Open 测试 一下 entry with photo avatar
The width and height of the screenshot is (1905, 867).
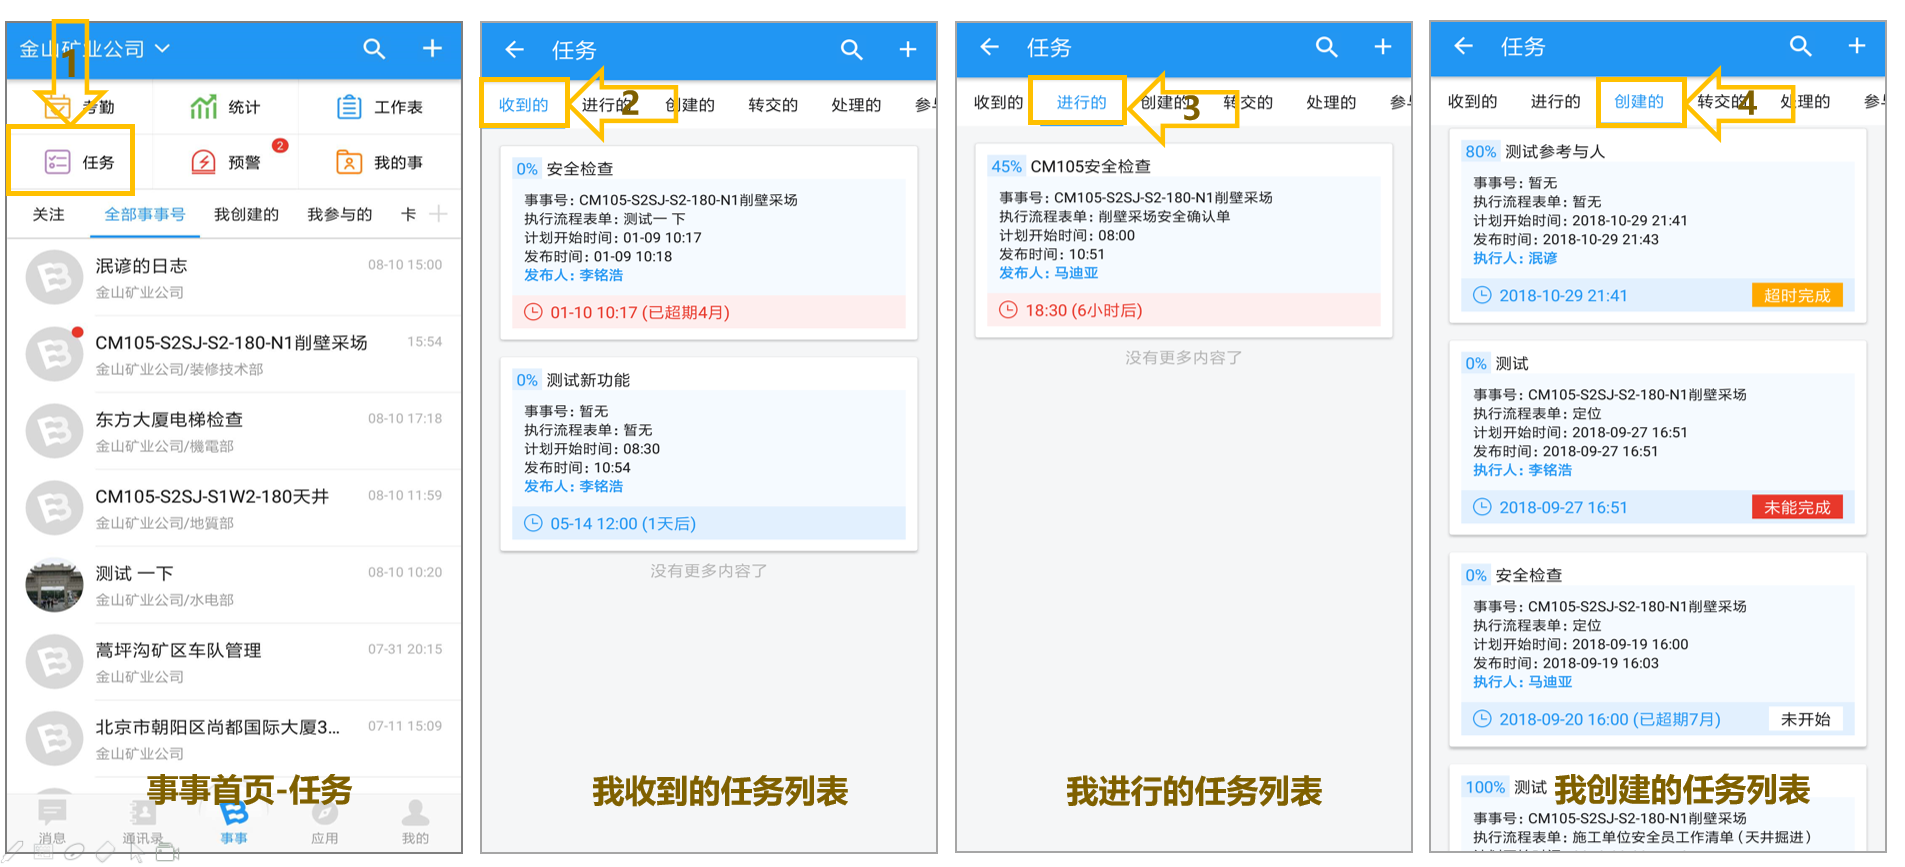click(234, 585)
